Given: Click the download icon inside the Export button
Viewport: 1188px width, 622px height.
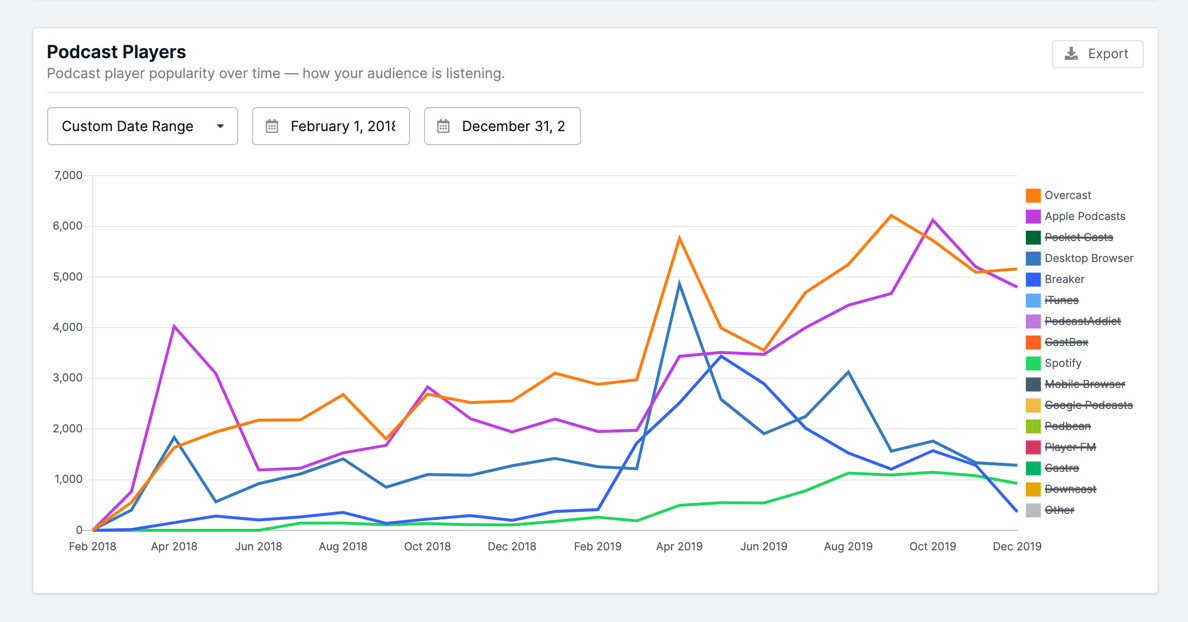Looking at the screenshot, I should tap(1073, 54).
